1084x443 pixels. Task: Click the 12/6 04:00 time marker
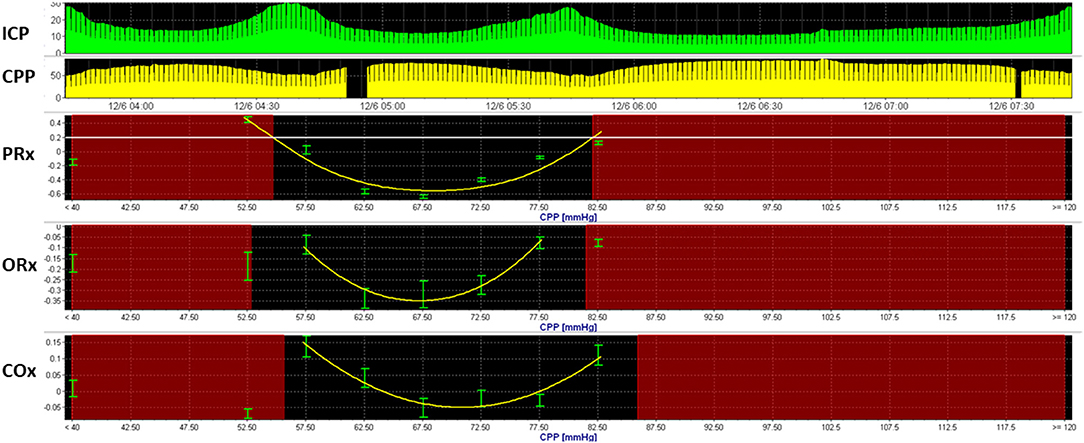click(x=131, y=106)
